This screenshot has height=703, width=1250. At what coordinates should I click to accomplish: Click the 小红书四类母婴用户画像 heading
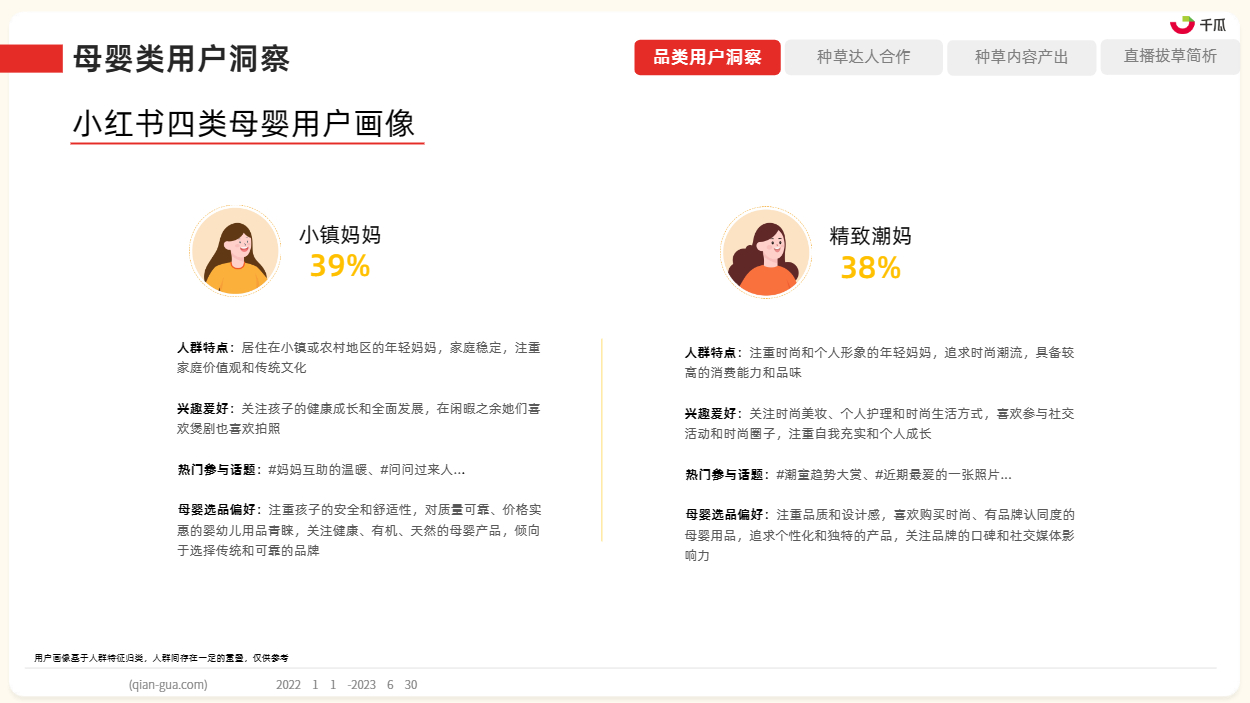(x=244, y=124)
